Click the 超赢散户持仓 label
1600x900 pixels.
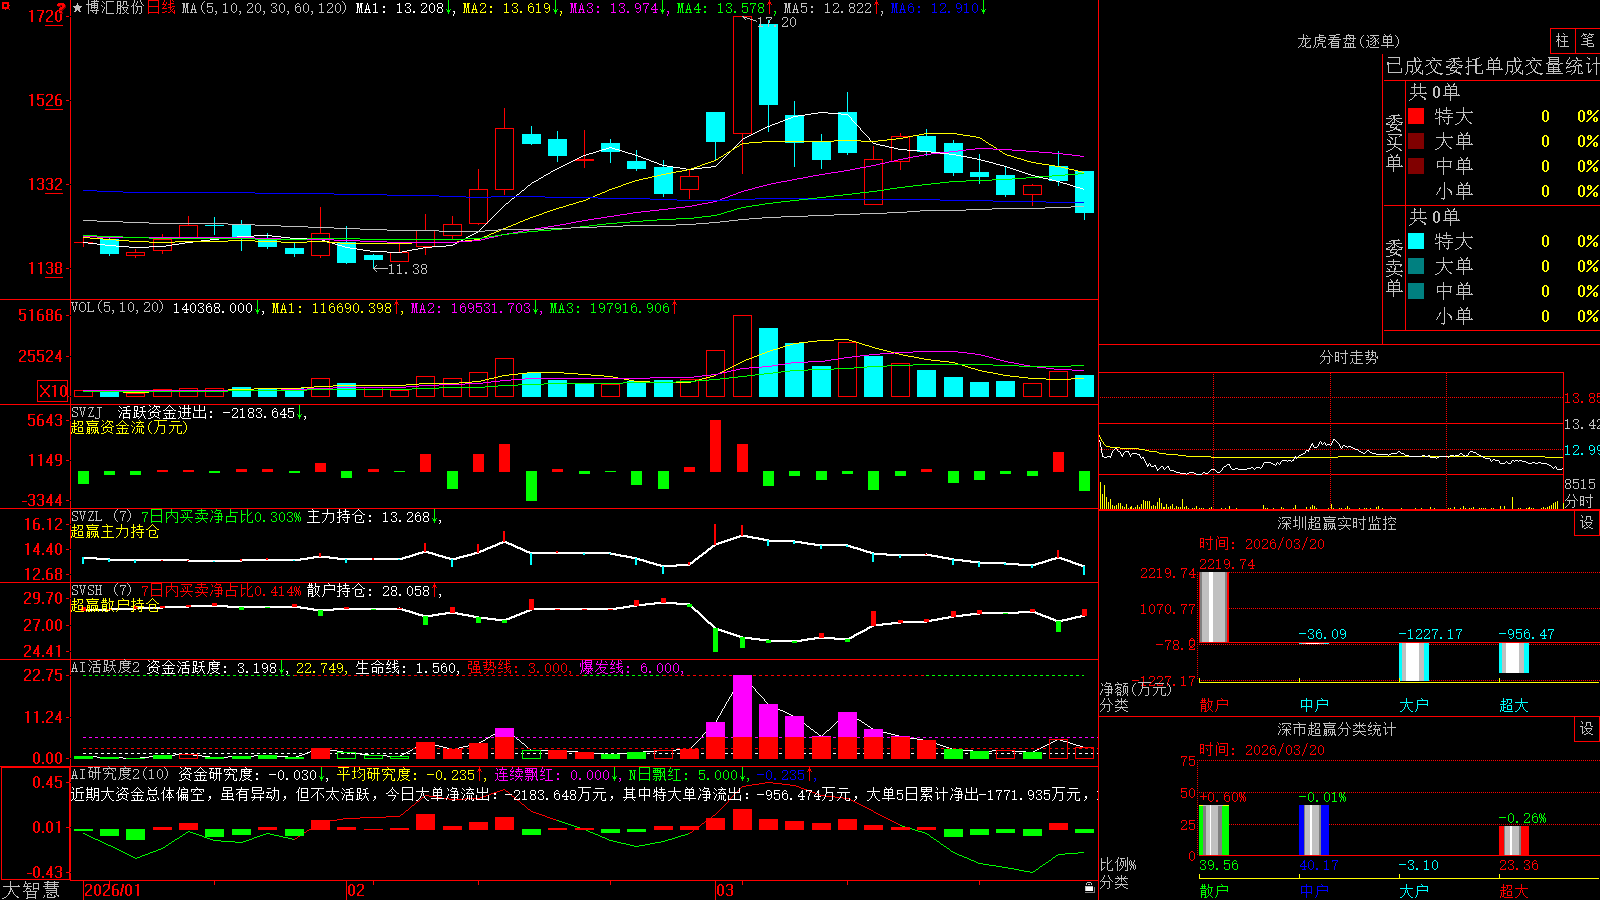coord(115,605)
